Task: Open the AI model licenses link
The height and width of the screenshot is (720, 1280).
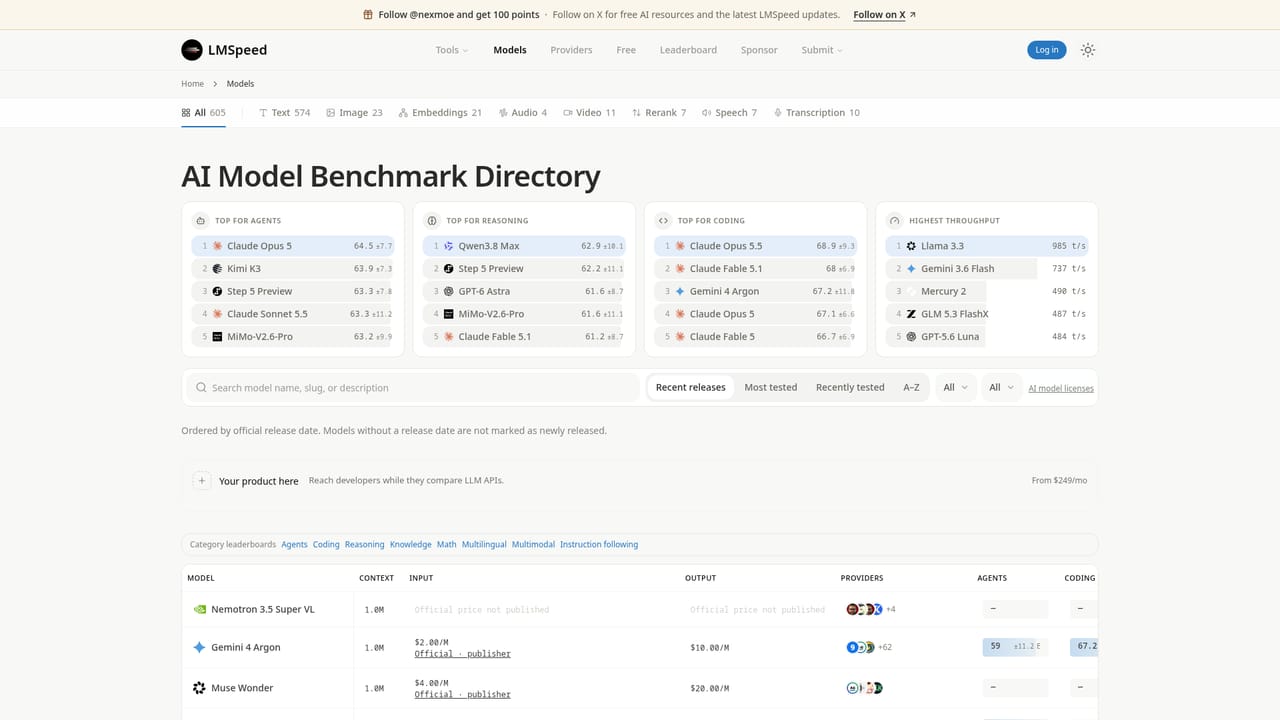Action: click(x=1061, y=388)
